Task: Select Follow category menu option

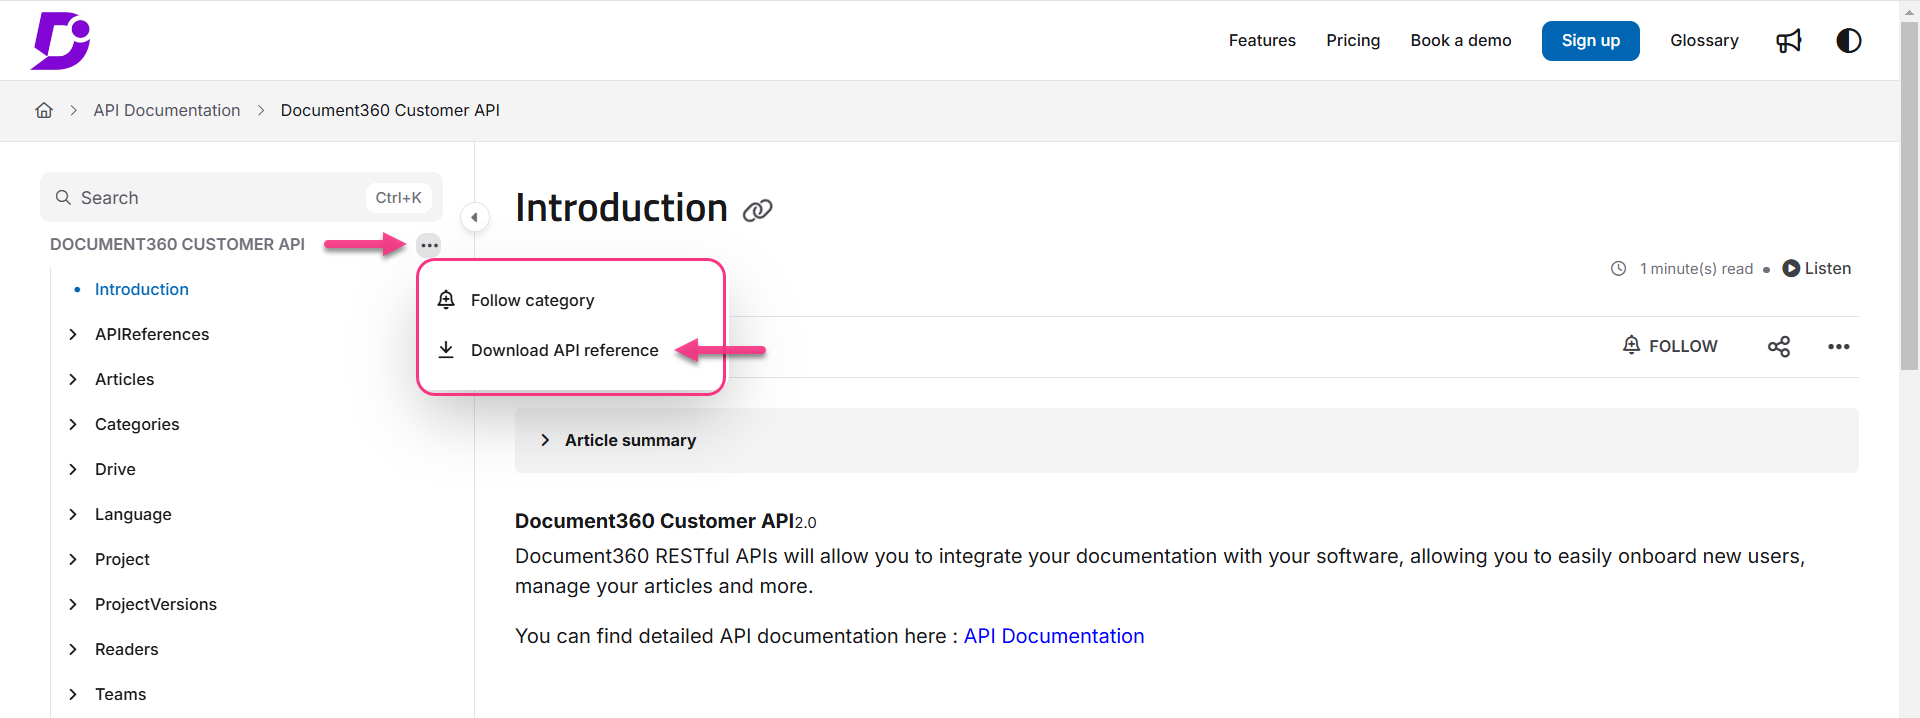Action: coord(532,300)
